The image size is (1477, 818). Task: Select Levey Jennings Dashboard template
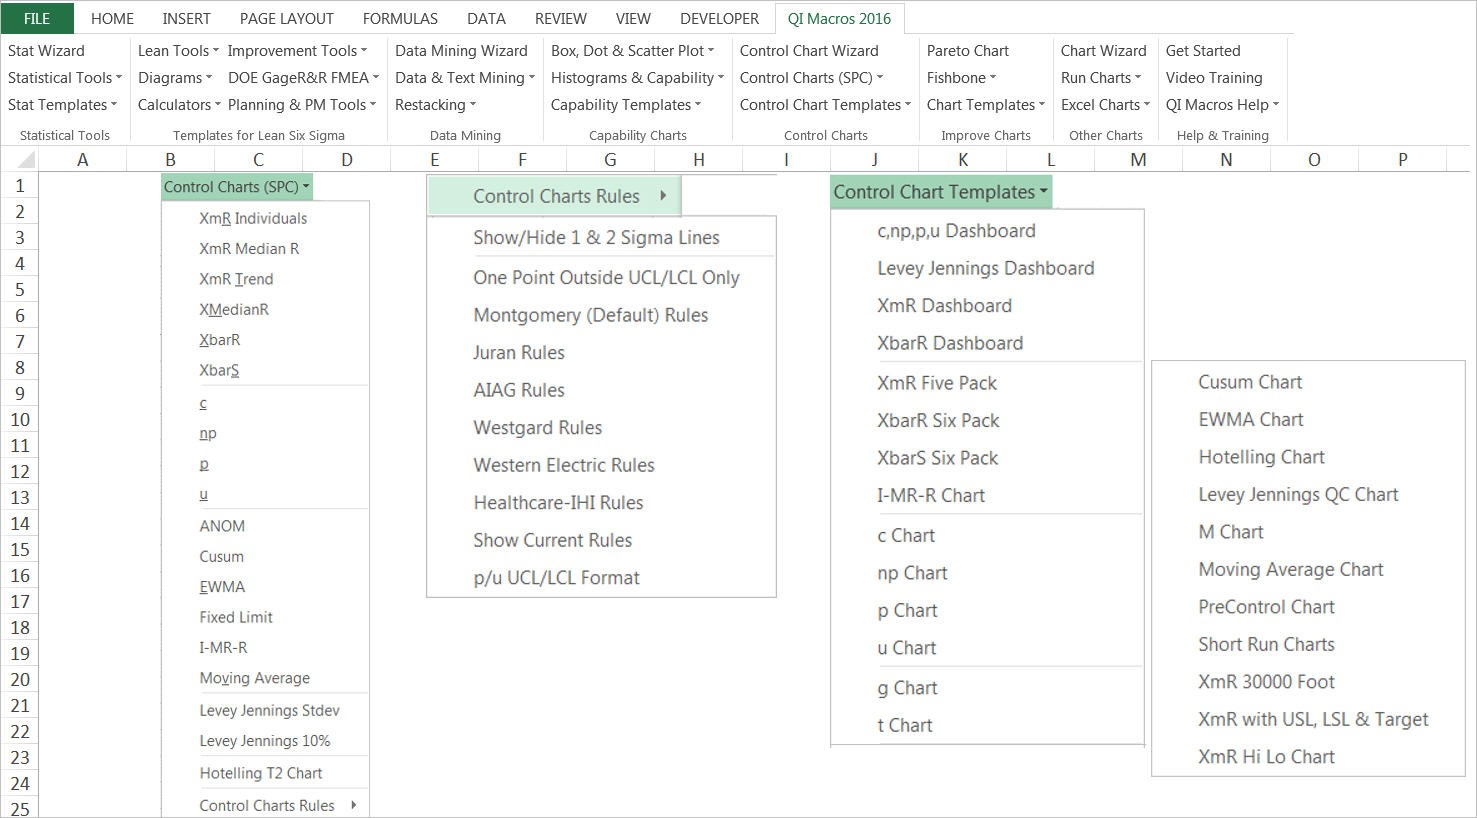click(x=987, y=268)
